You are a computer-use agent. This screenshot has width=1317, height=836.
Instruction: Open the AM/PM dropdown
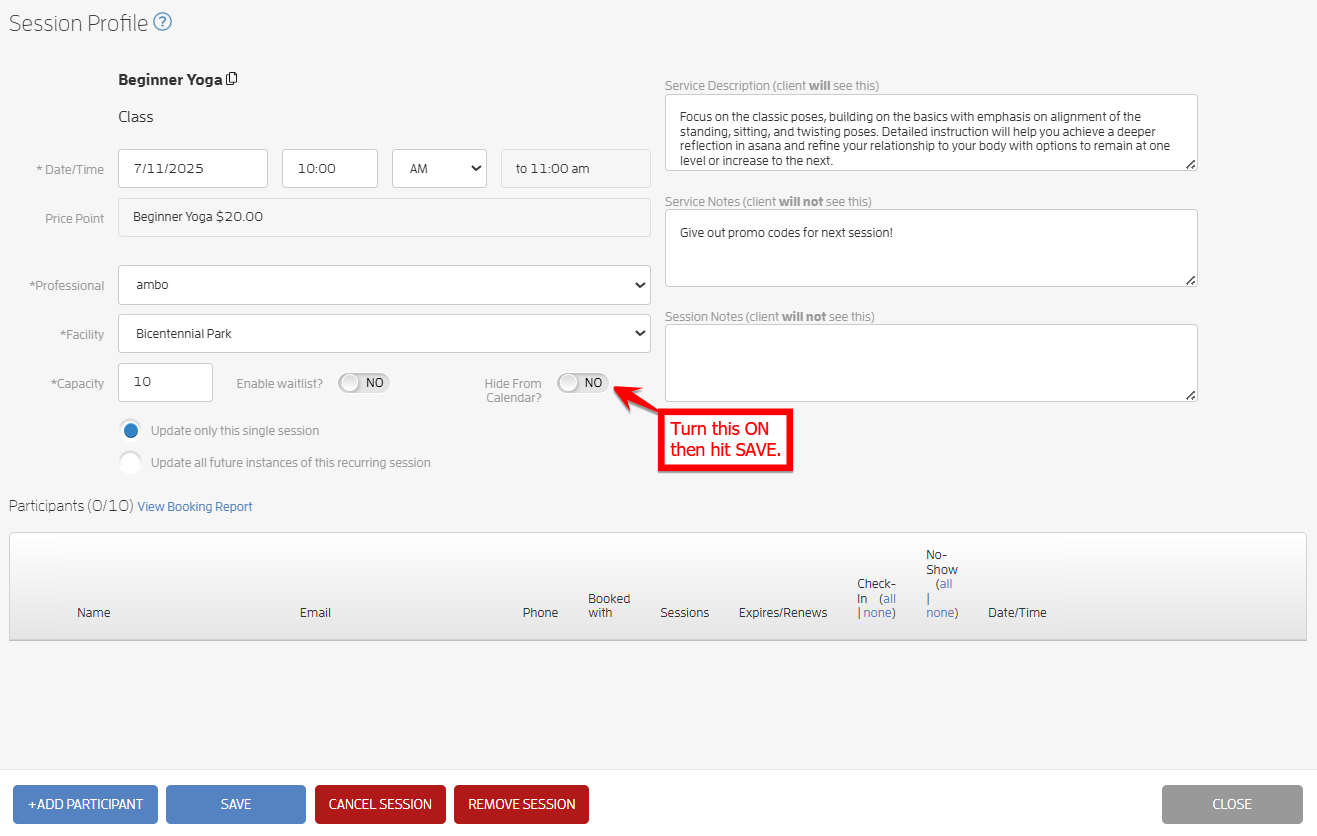[439, 168]
